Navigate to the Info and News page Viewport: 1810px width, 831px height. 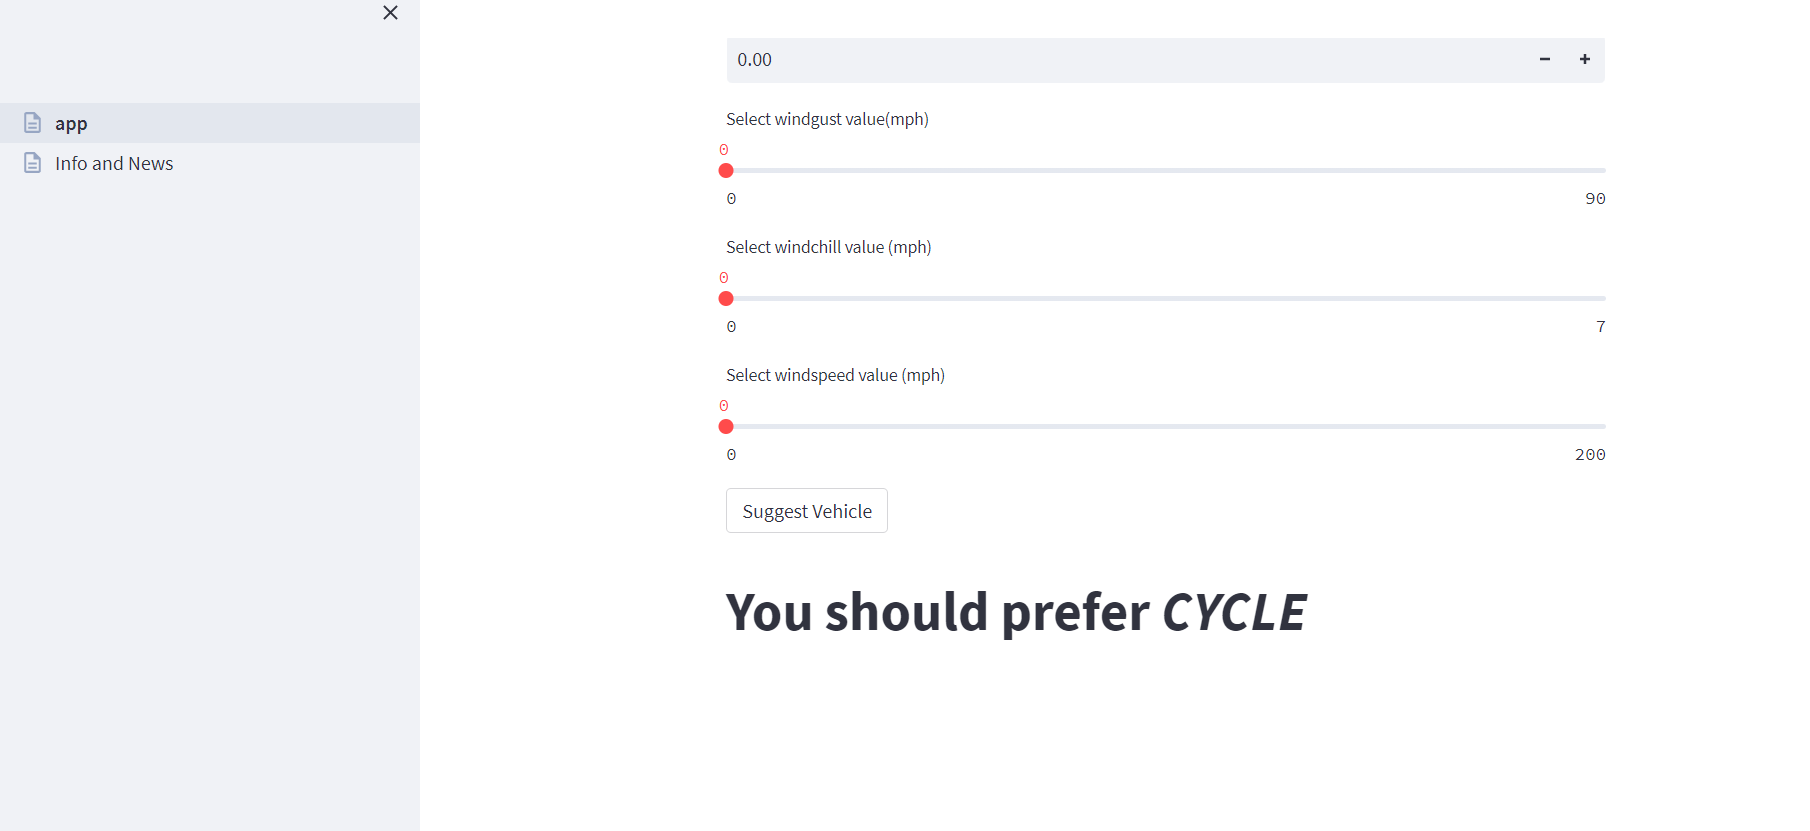click(x=114, y=163)
